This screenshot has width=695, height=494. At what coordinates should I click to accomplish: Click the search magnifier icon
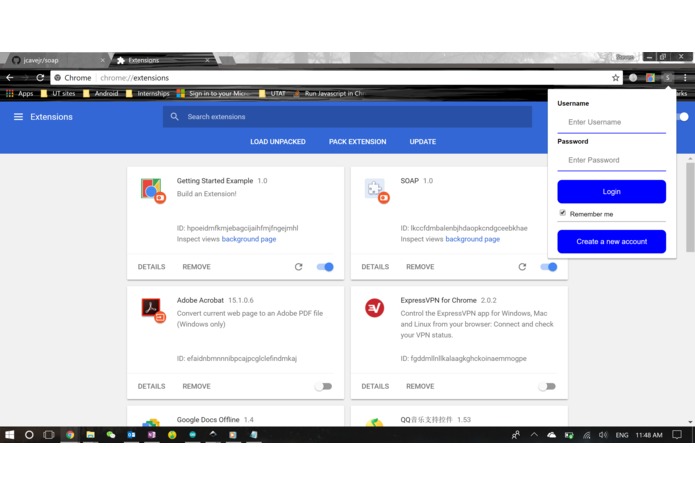175,117
